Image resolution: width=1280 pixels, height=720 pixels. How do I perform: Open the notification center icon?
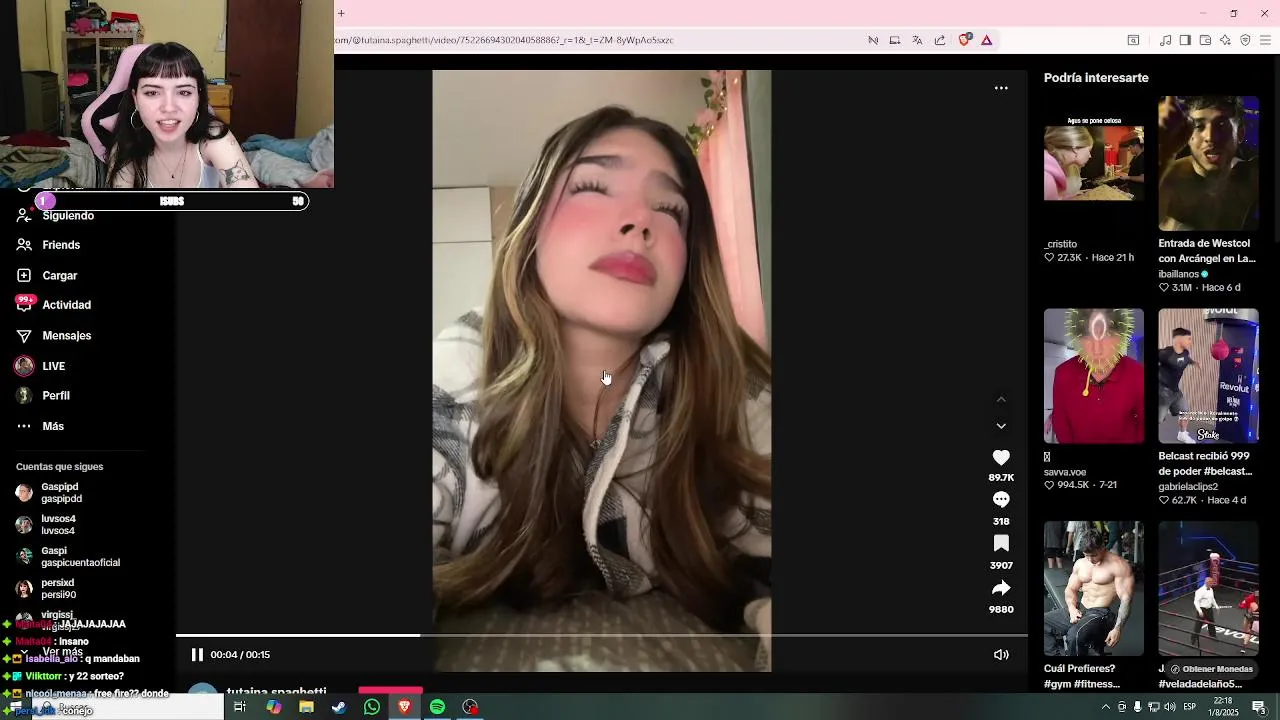1259,707
